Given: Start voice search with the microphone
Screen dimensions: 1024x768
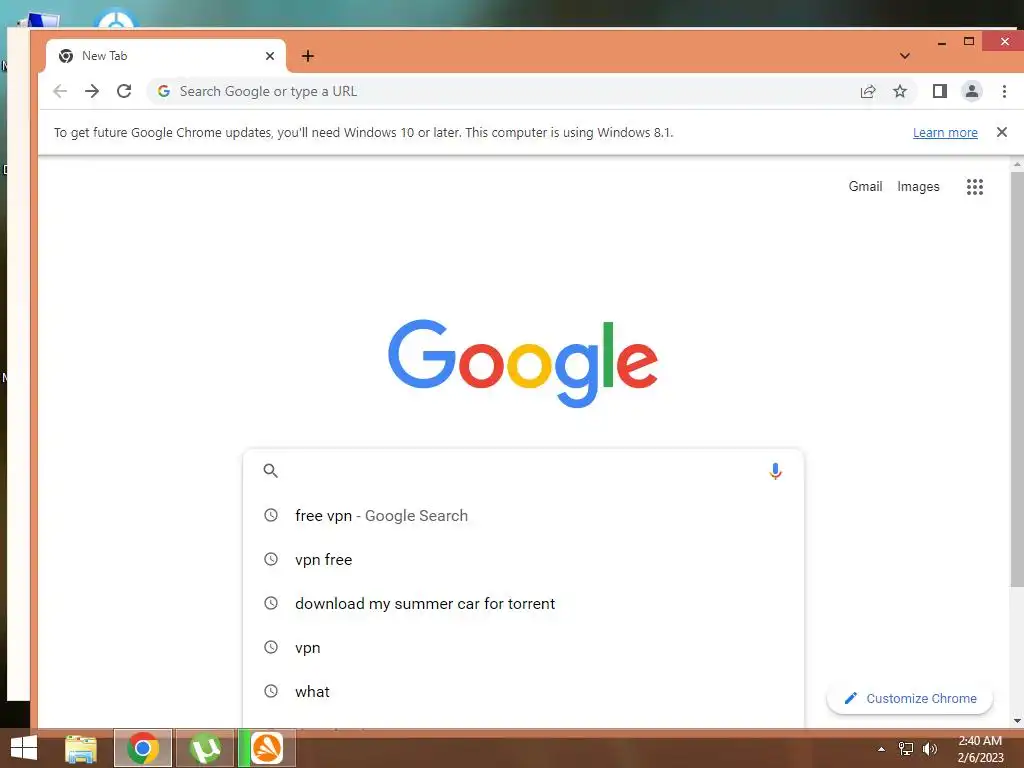Looking at the screenshot, I should [x=775, y=471].
